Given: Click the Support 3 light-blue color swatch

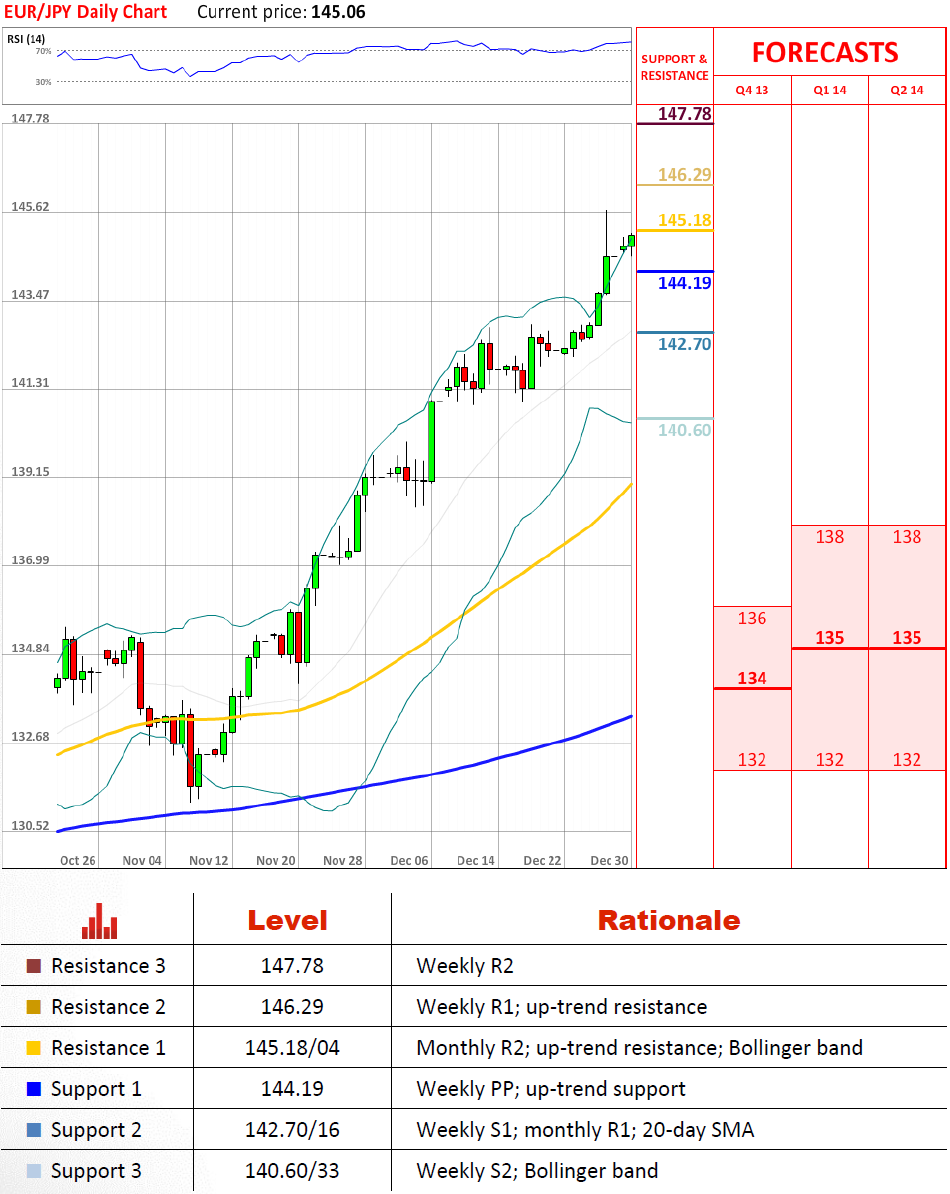Looking at the screenshot, I should point(33,1171).
